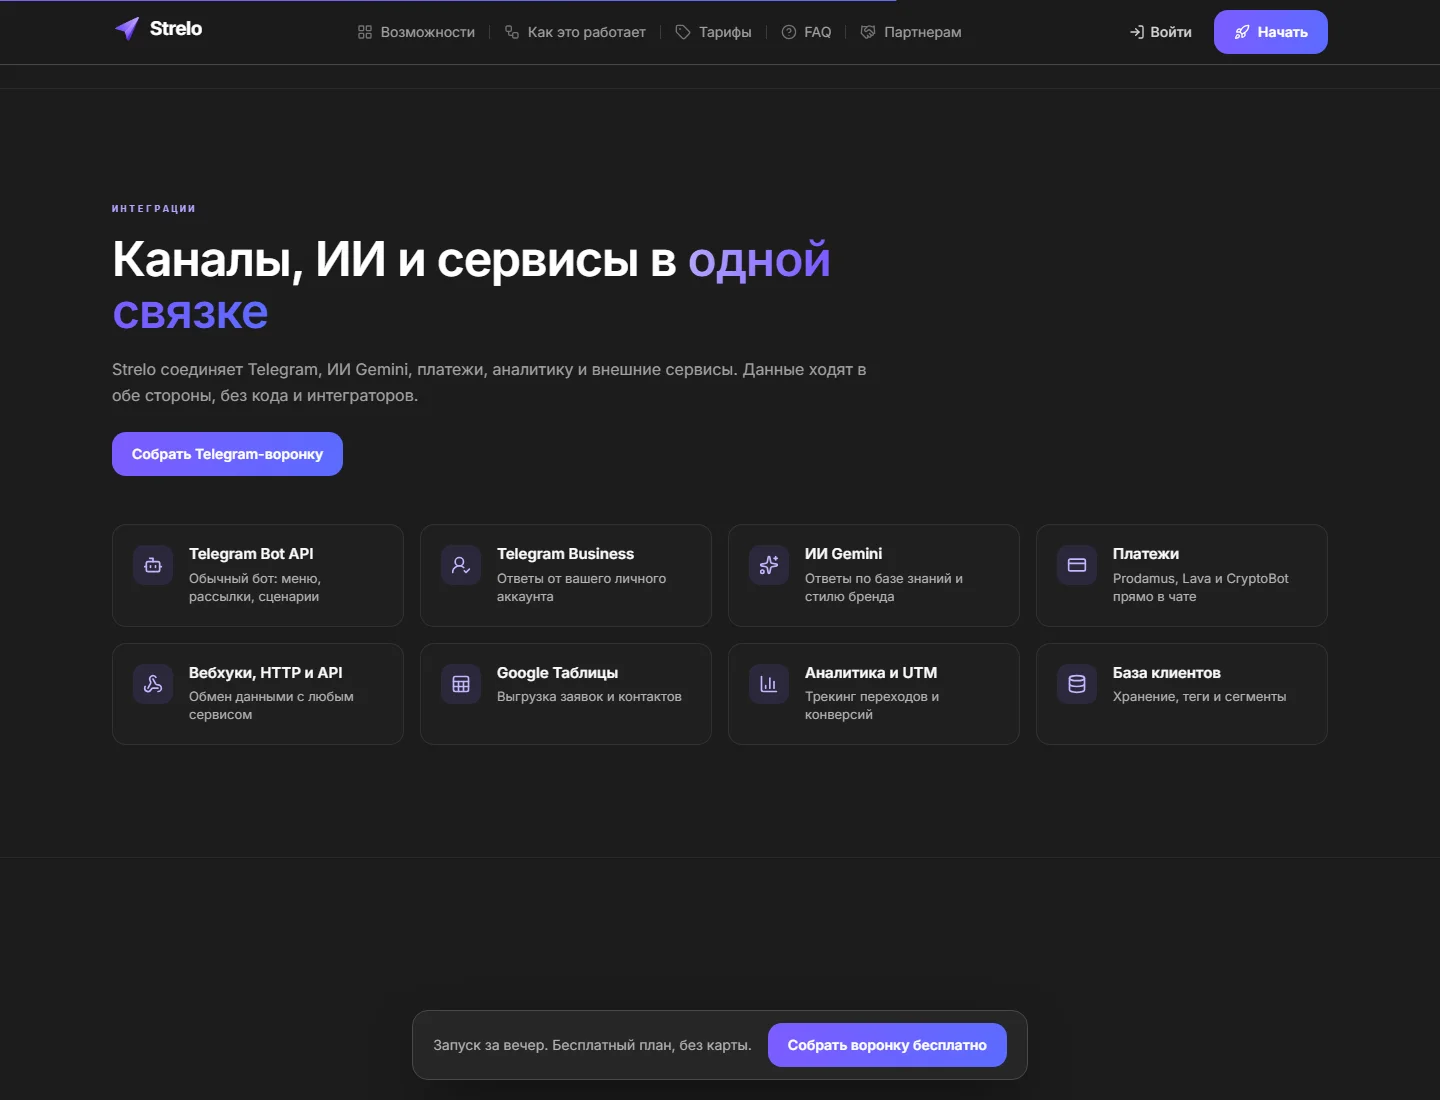Click the webhook icon in Вебхуки card
Screen dimensions: 1440x1100
click(153, 684)
